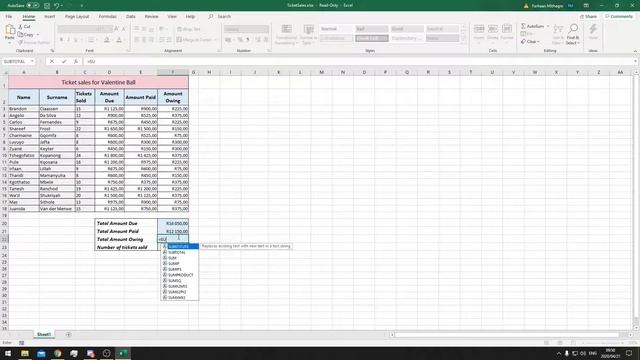The height and width of the screenshot is (360, 640).
Task: Select the Neutral cell style swatch
Action: (442, 29)
